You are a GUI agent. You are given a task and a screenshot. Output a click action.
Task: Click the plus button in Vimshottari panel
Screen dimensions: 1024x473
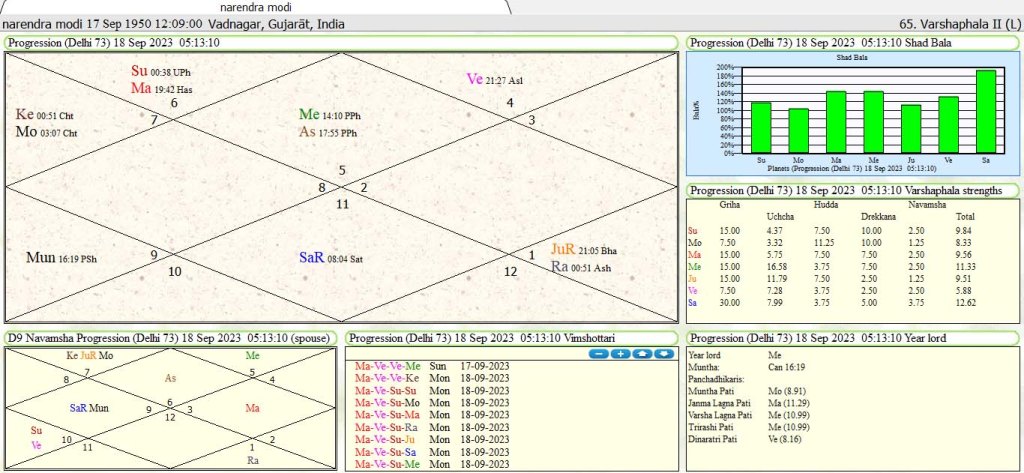tap(620, 354)
